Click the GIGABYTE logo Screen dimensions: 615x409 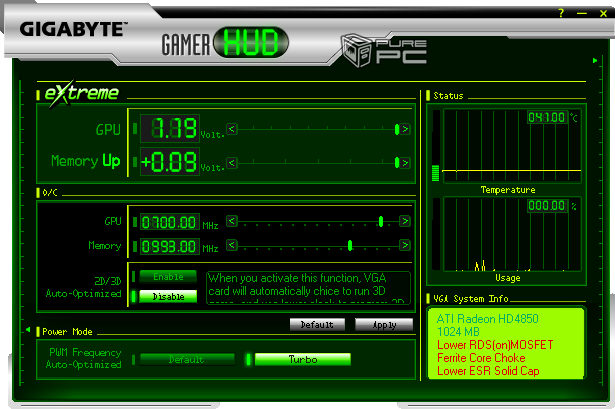(x=73, y=29)
